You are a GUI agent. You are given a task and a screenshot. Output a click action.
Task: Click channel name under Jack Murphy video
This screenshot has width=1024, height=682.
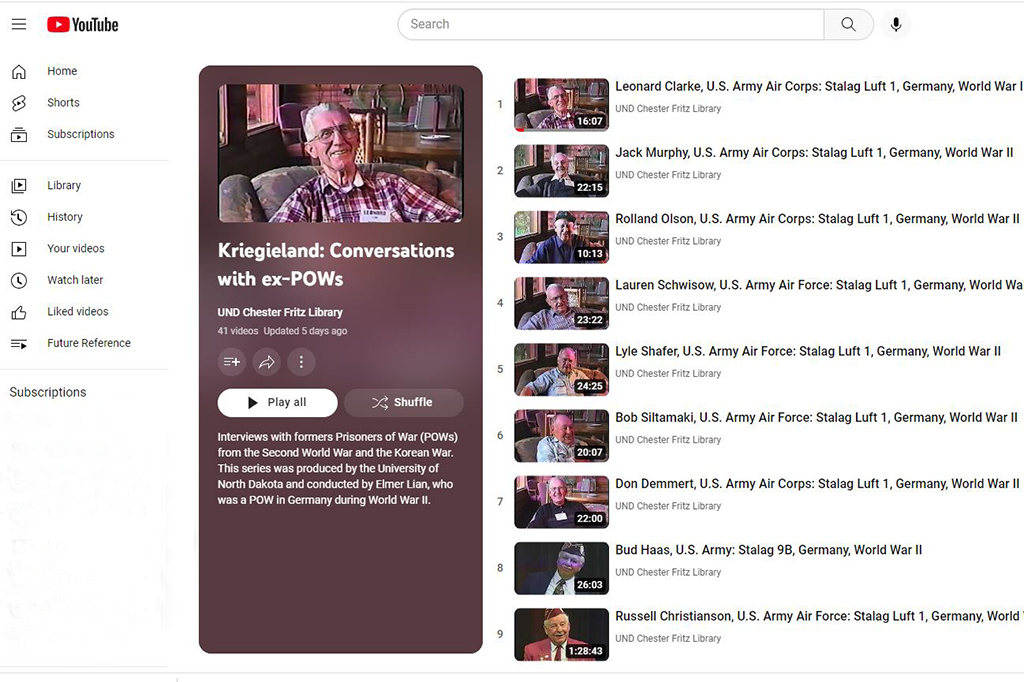tap(668, 175)
